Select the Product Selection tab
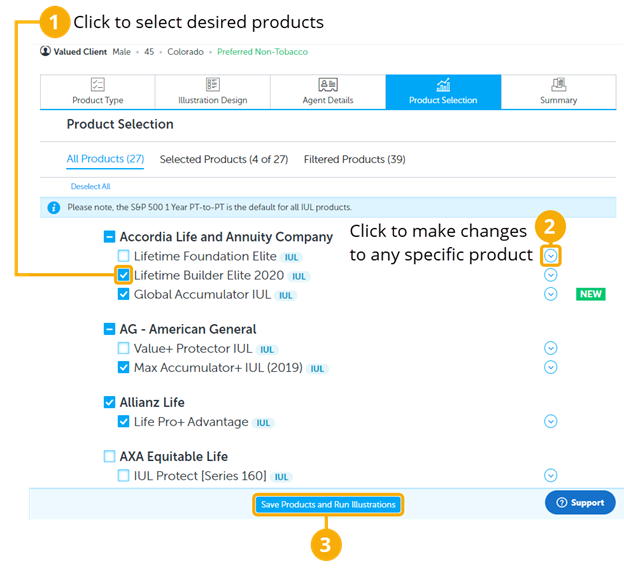This screenshot has width=624, height=568. click(443, 92)
